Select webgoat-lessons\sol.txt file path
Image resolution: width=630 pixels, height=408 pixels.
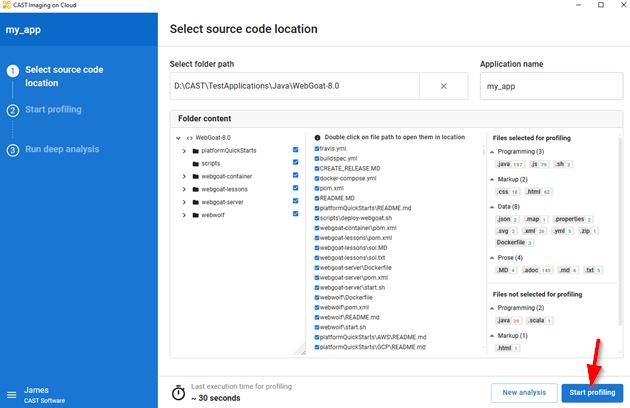(x=352, y=258)
